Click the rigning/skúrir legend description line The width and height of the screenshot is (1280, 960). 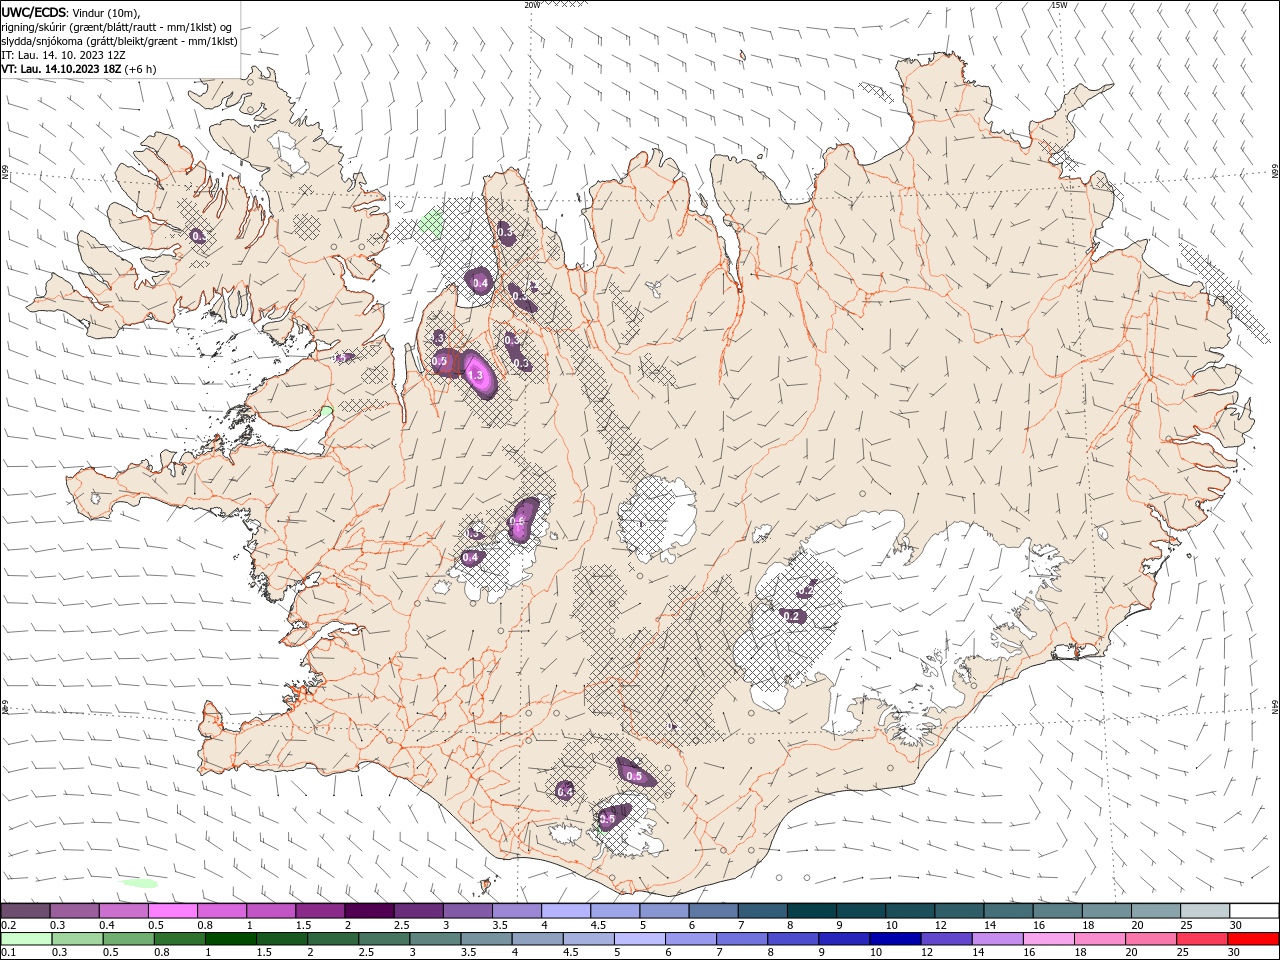[118, 26]
